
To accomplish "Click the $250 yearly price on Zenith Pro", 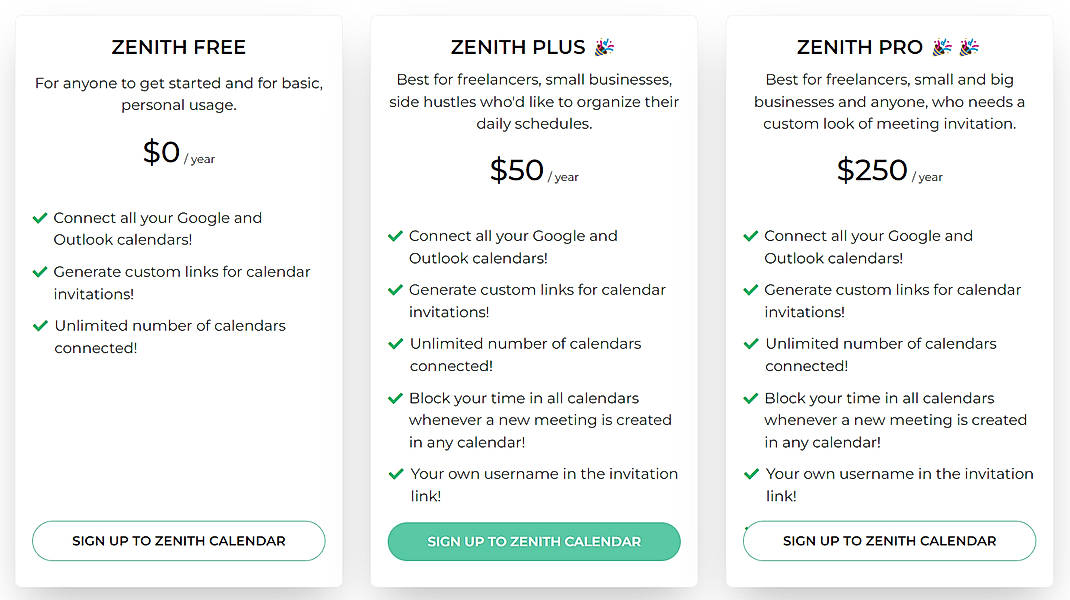I will pos(888,170).
